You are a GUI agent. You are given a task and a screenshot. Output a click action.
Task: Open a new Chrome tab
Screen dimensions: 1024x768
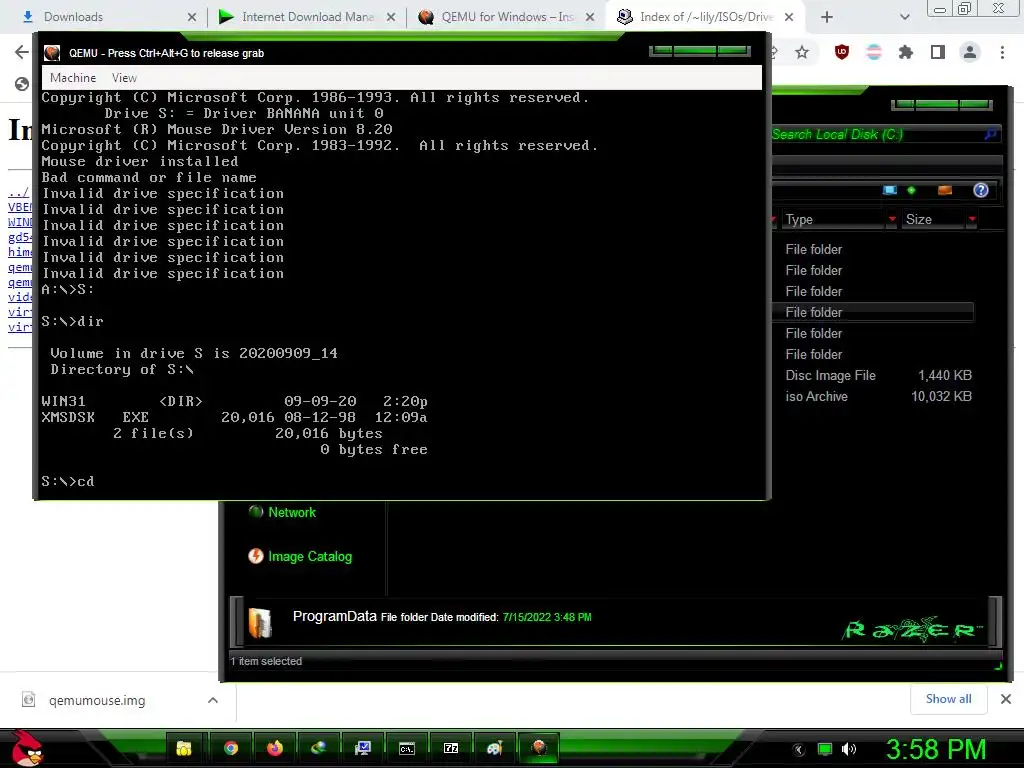827,17
